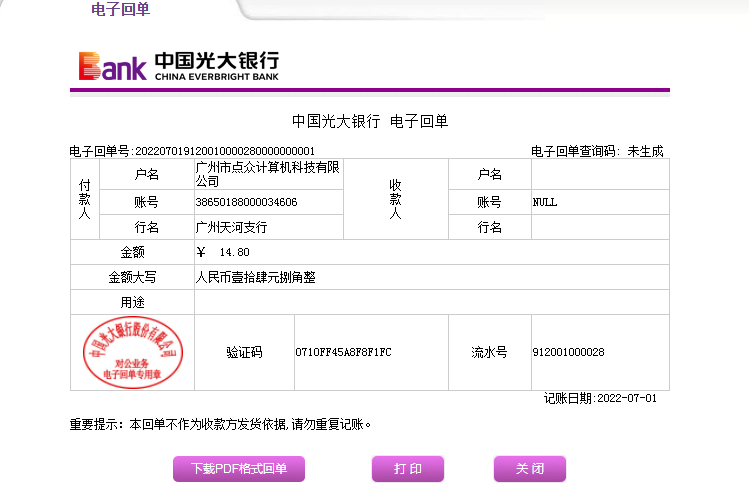Click the serial number 912001000028

pyautogui.click(x=568, y=352)
